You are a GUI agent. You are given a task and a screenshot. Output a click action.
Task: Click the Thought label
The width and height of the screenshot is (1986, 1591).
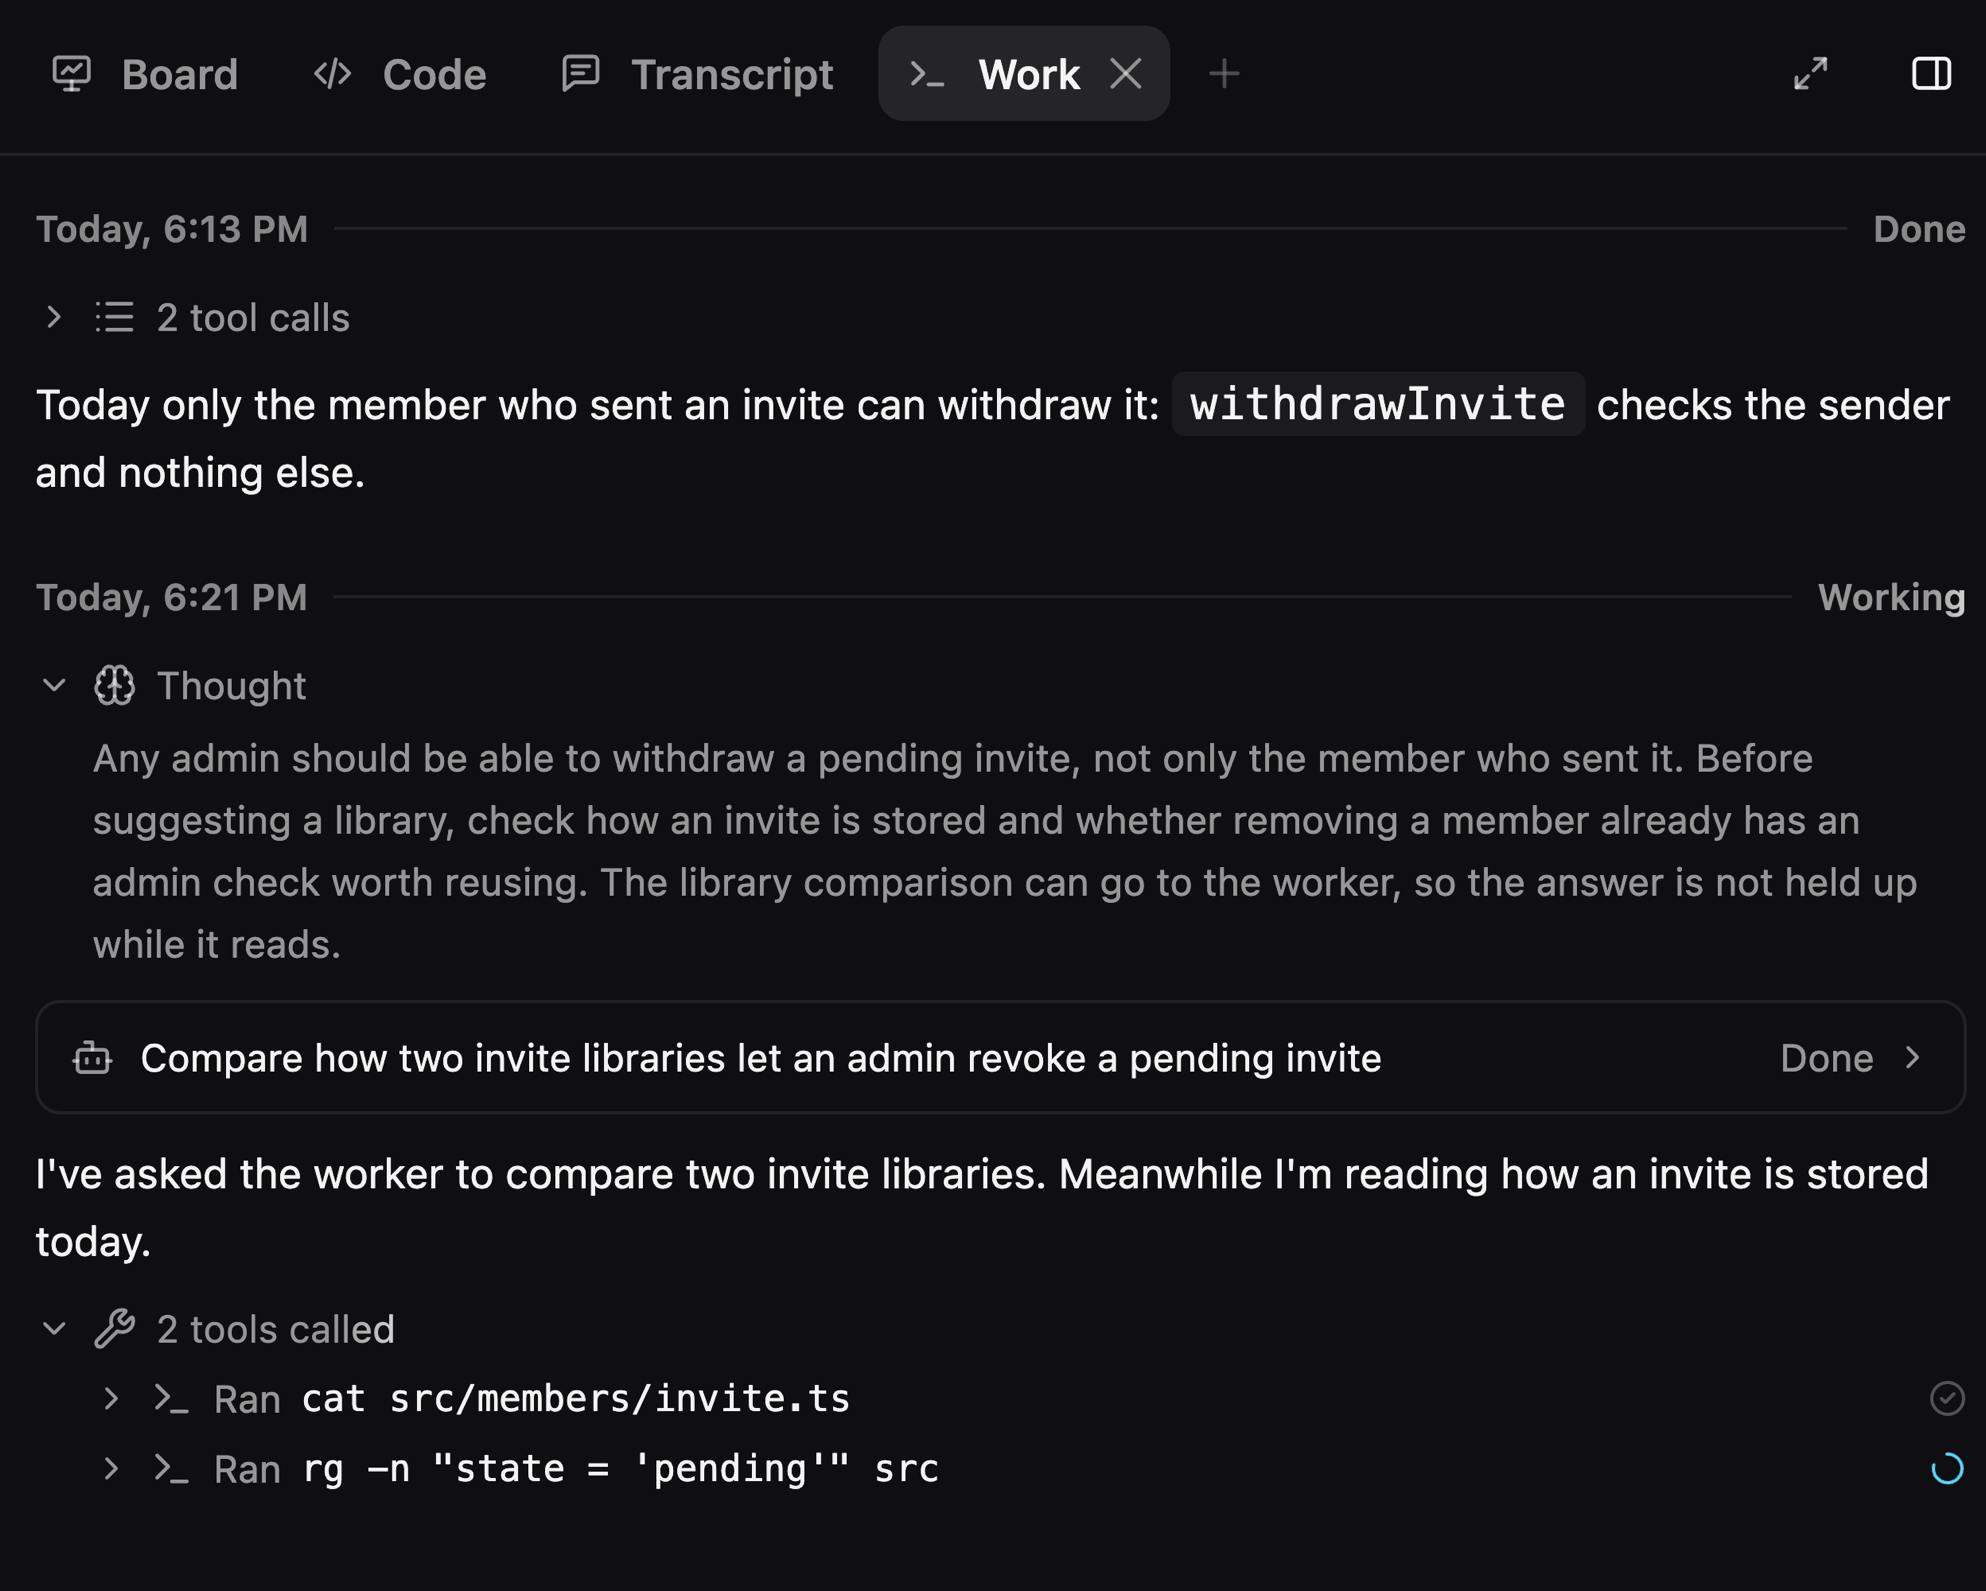click(x=231, y=686)
